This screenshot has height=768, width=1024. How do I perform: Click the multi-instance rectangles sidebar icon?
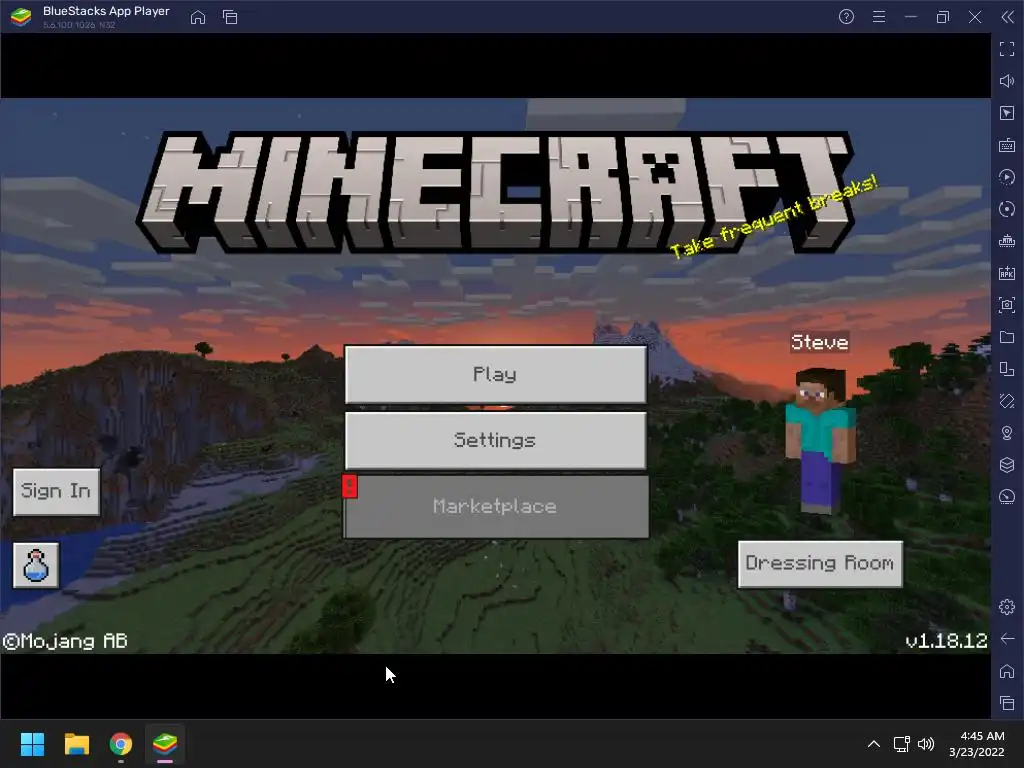pyautogui.click(x=1007, y=369)
